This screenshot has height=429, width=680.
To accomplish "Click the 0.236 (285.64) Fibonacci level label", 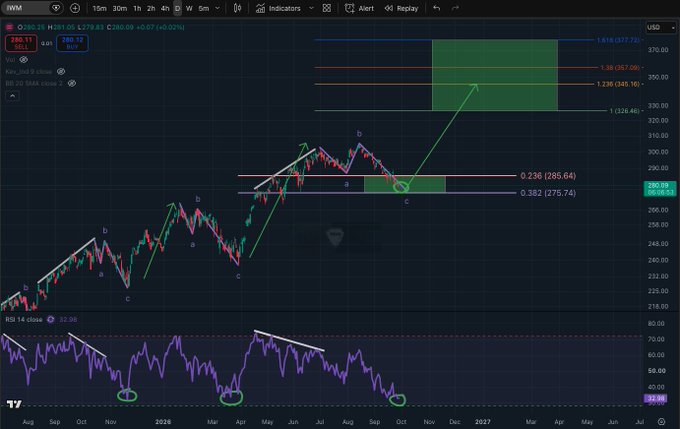I will point(548,176).
